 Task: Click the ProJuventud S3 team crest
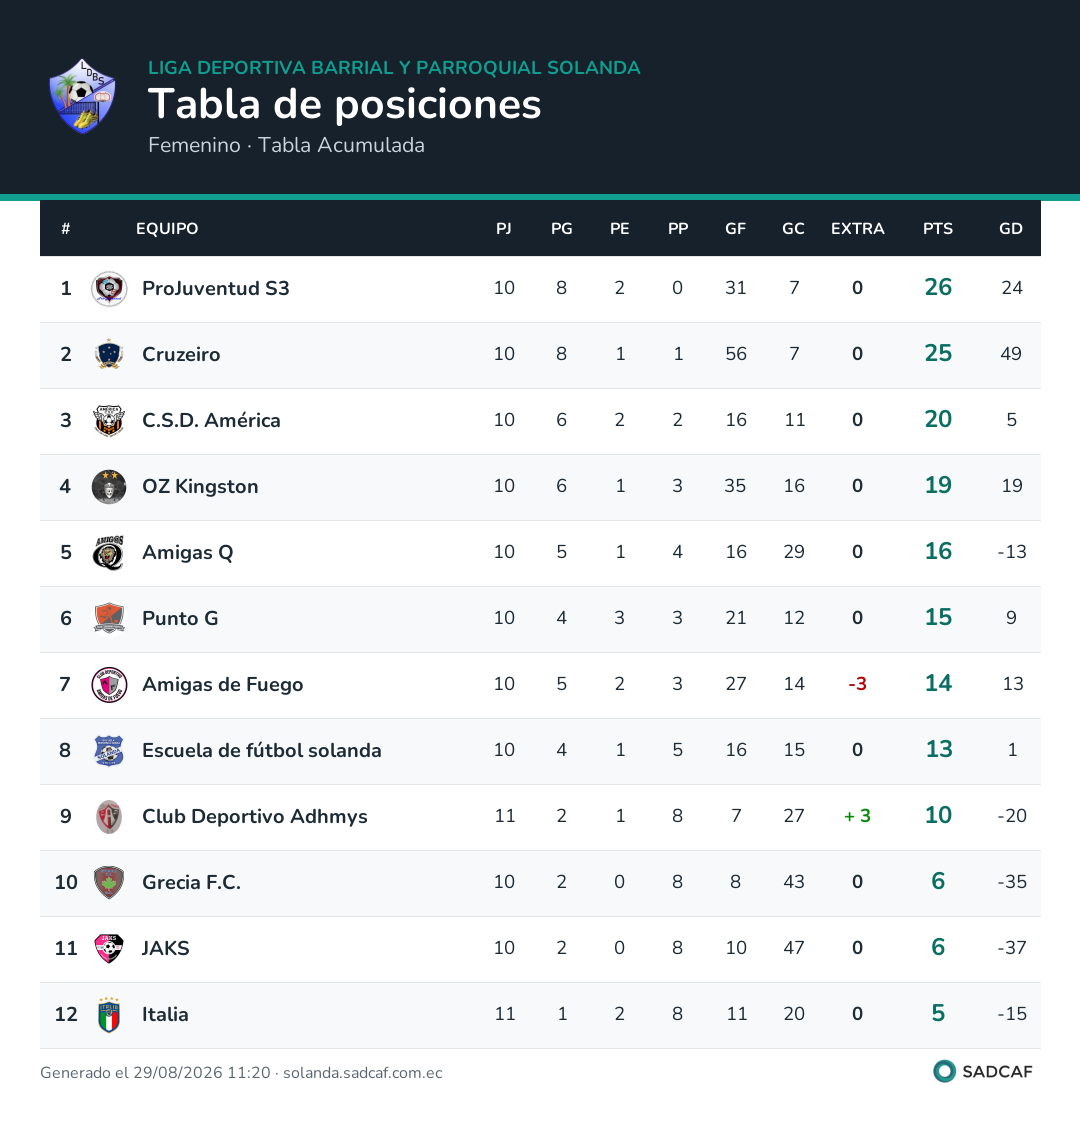pos(109,289)
